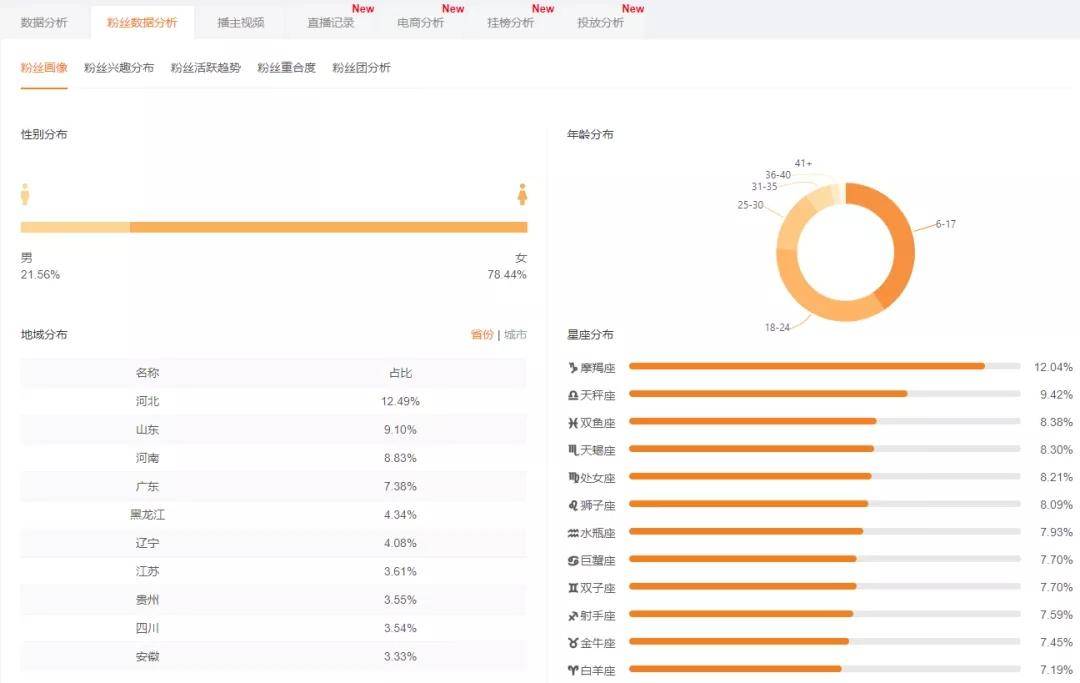Click the female portion of gender bar
Screen dimensions: 1080x683
tap(328, 227)
